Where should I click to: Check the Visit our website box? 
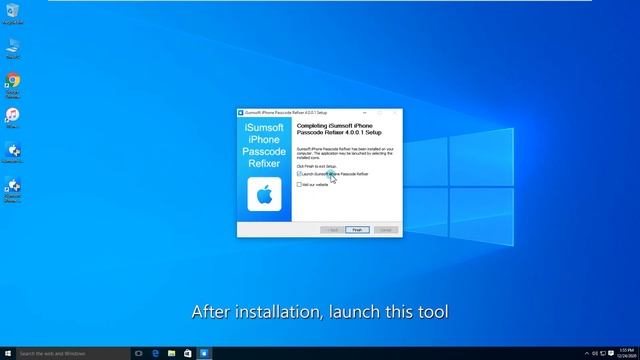(x=299, y=184)
